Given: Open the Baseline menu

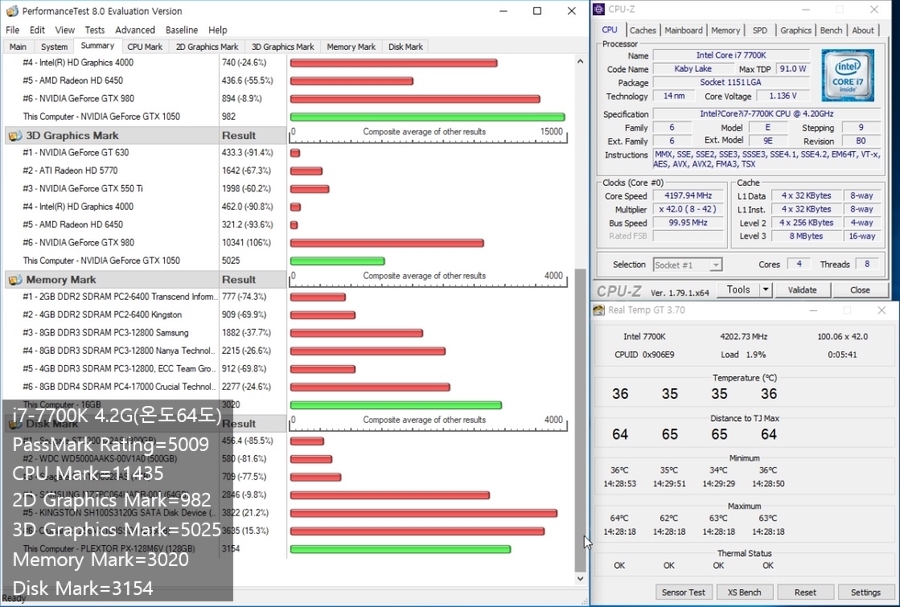Looking at the screenshot, I should (181, 30).
